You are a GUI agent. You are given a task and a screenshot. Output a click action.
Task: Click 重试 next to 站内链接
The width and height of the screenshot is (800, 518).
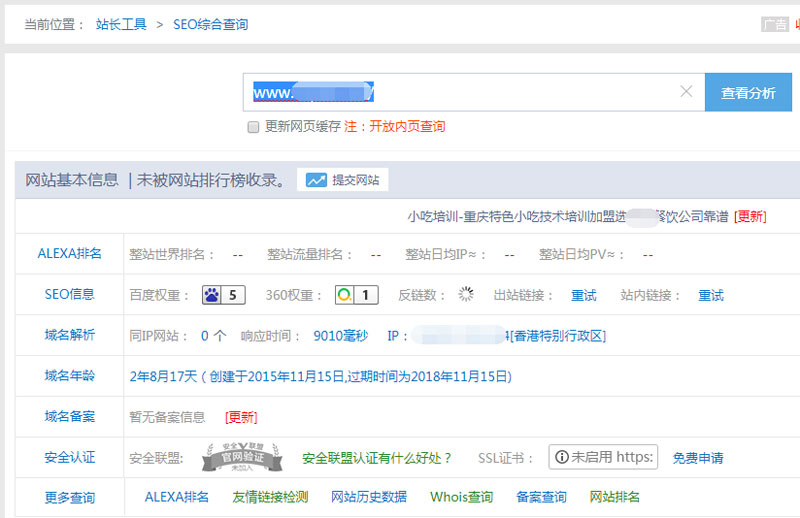[711, 295]
